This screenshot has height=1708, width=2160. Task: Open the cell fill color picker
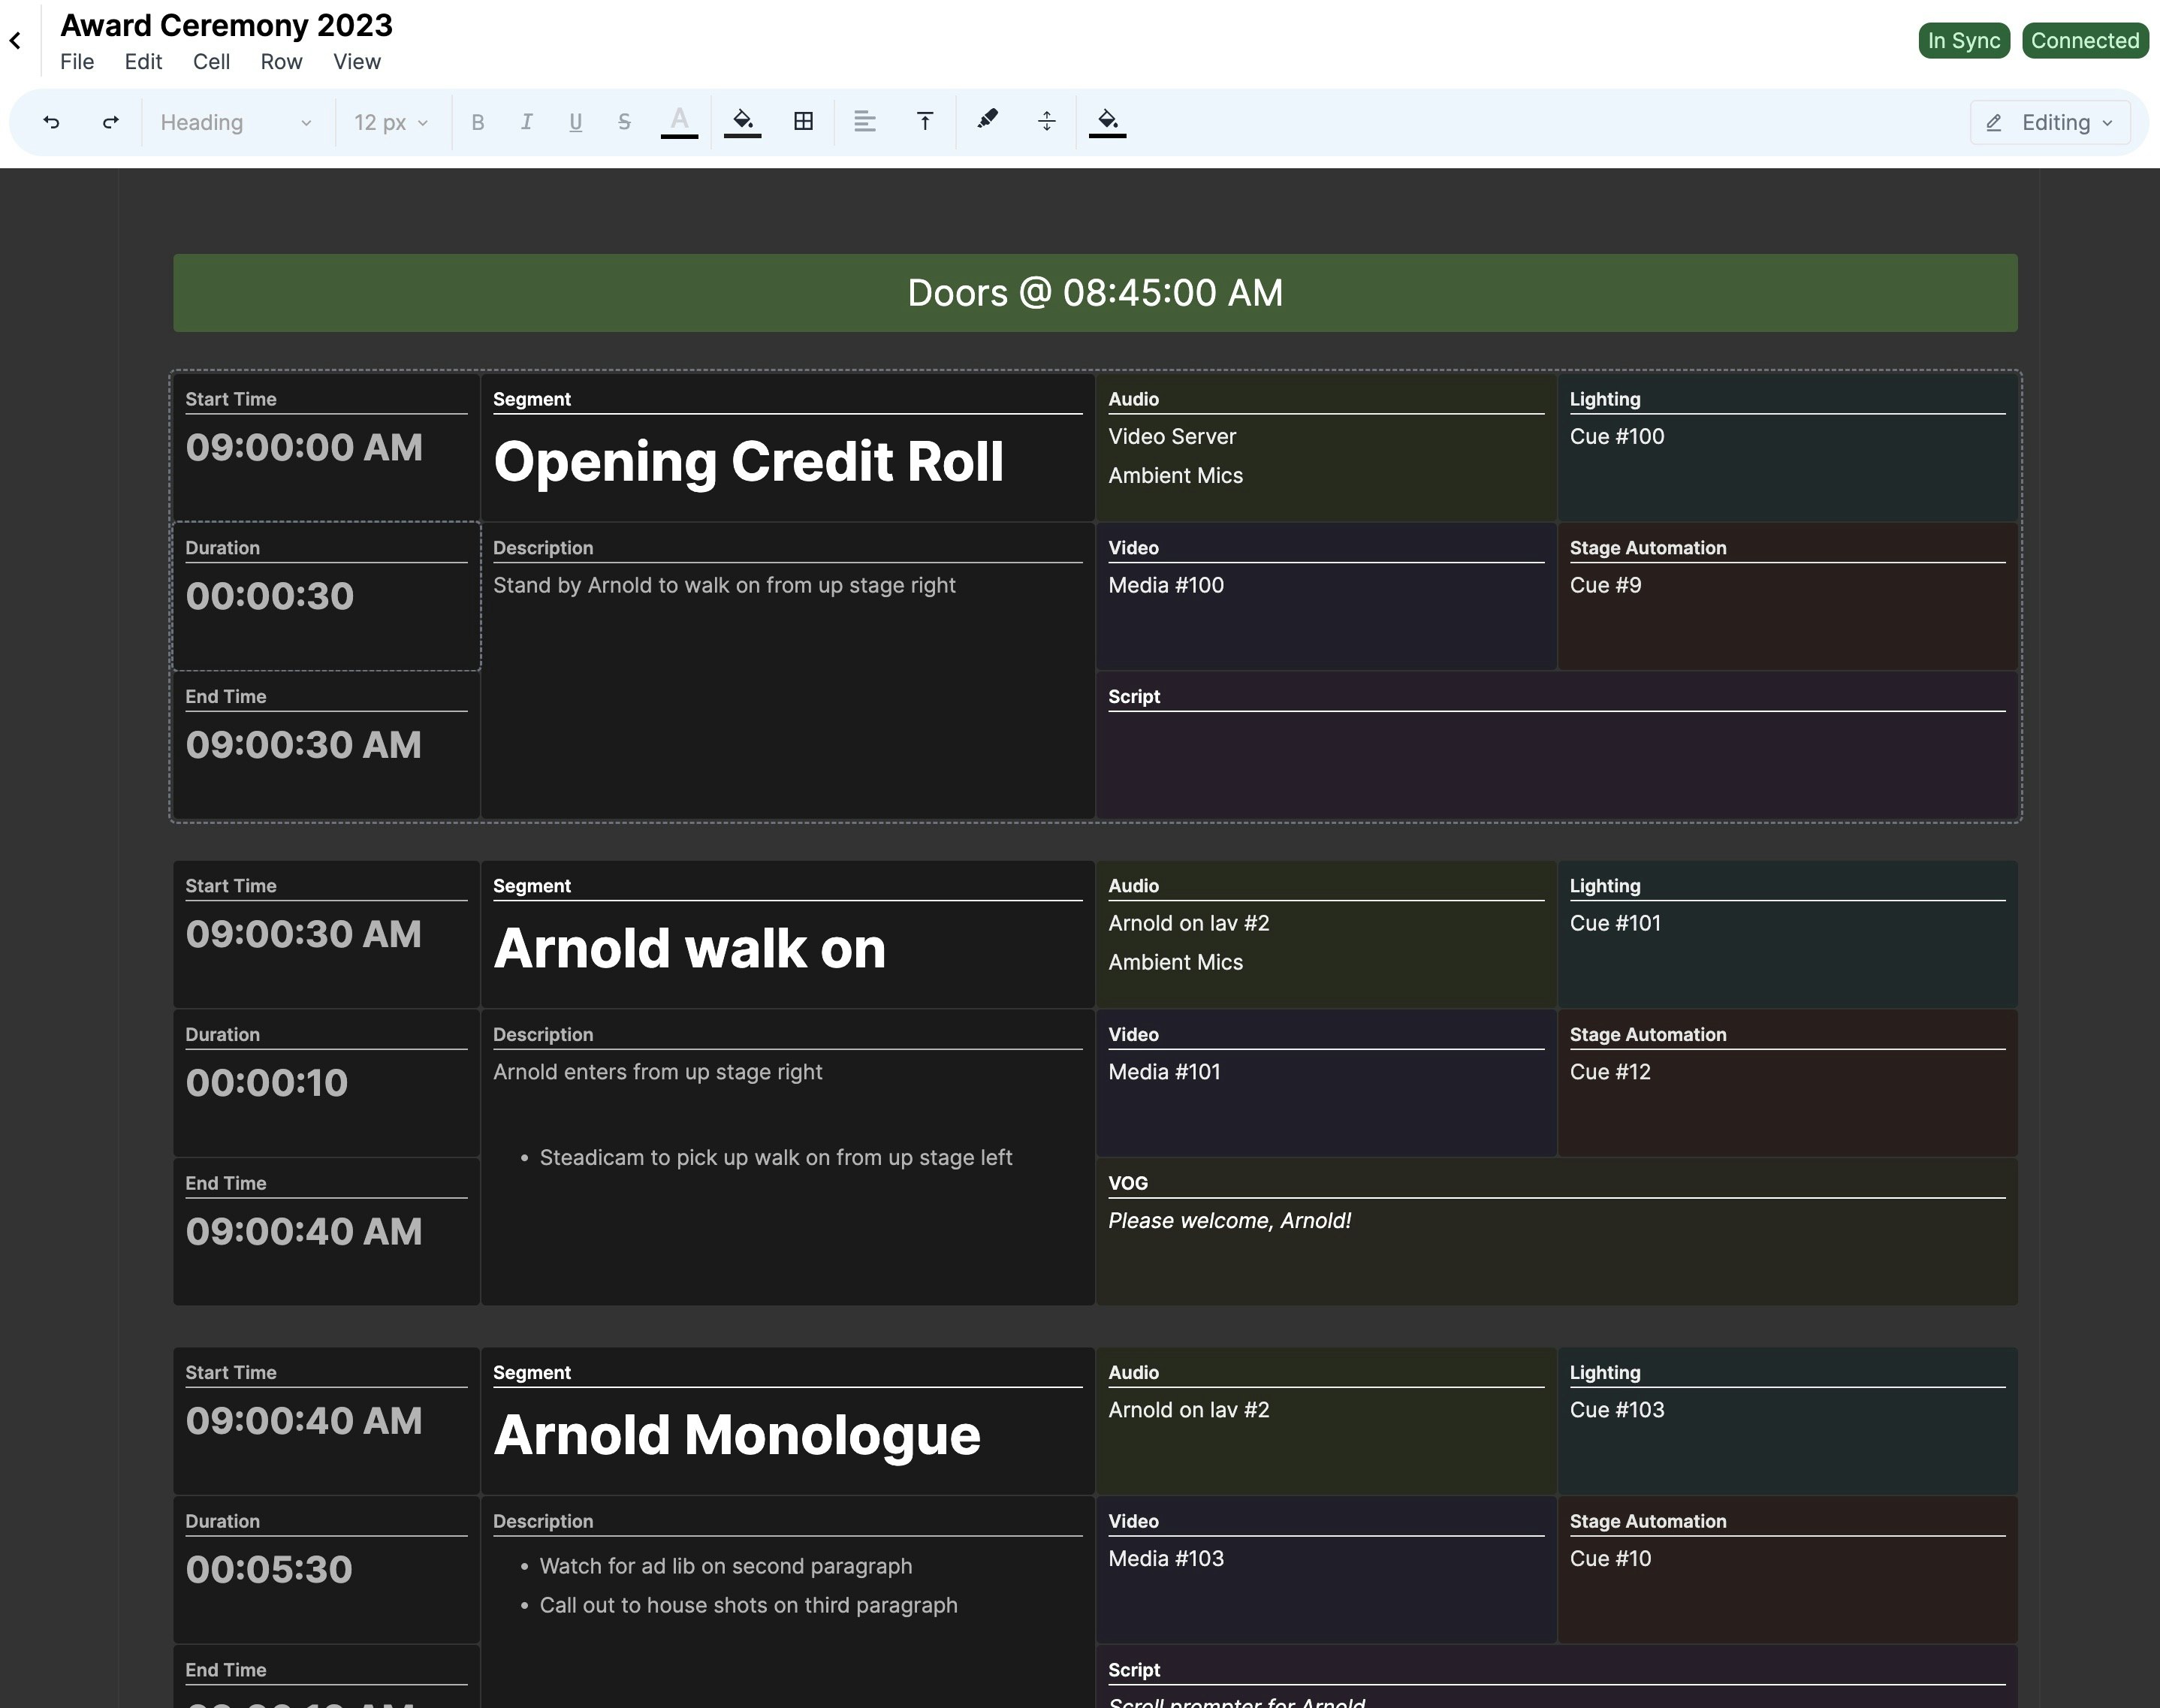click(x=742, y=121)
